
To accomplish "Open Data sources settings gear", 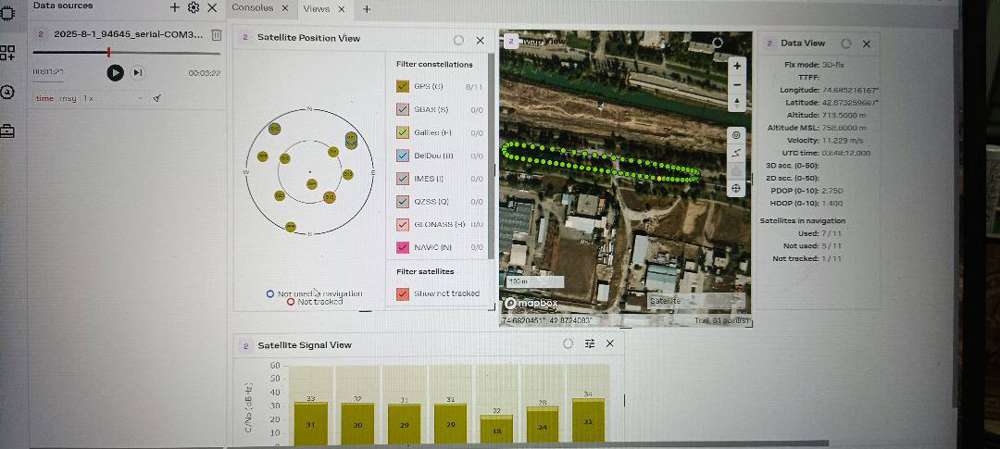I will click(x=193, y=7).
